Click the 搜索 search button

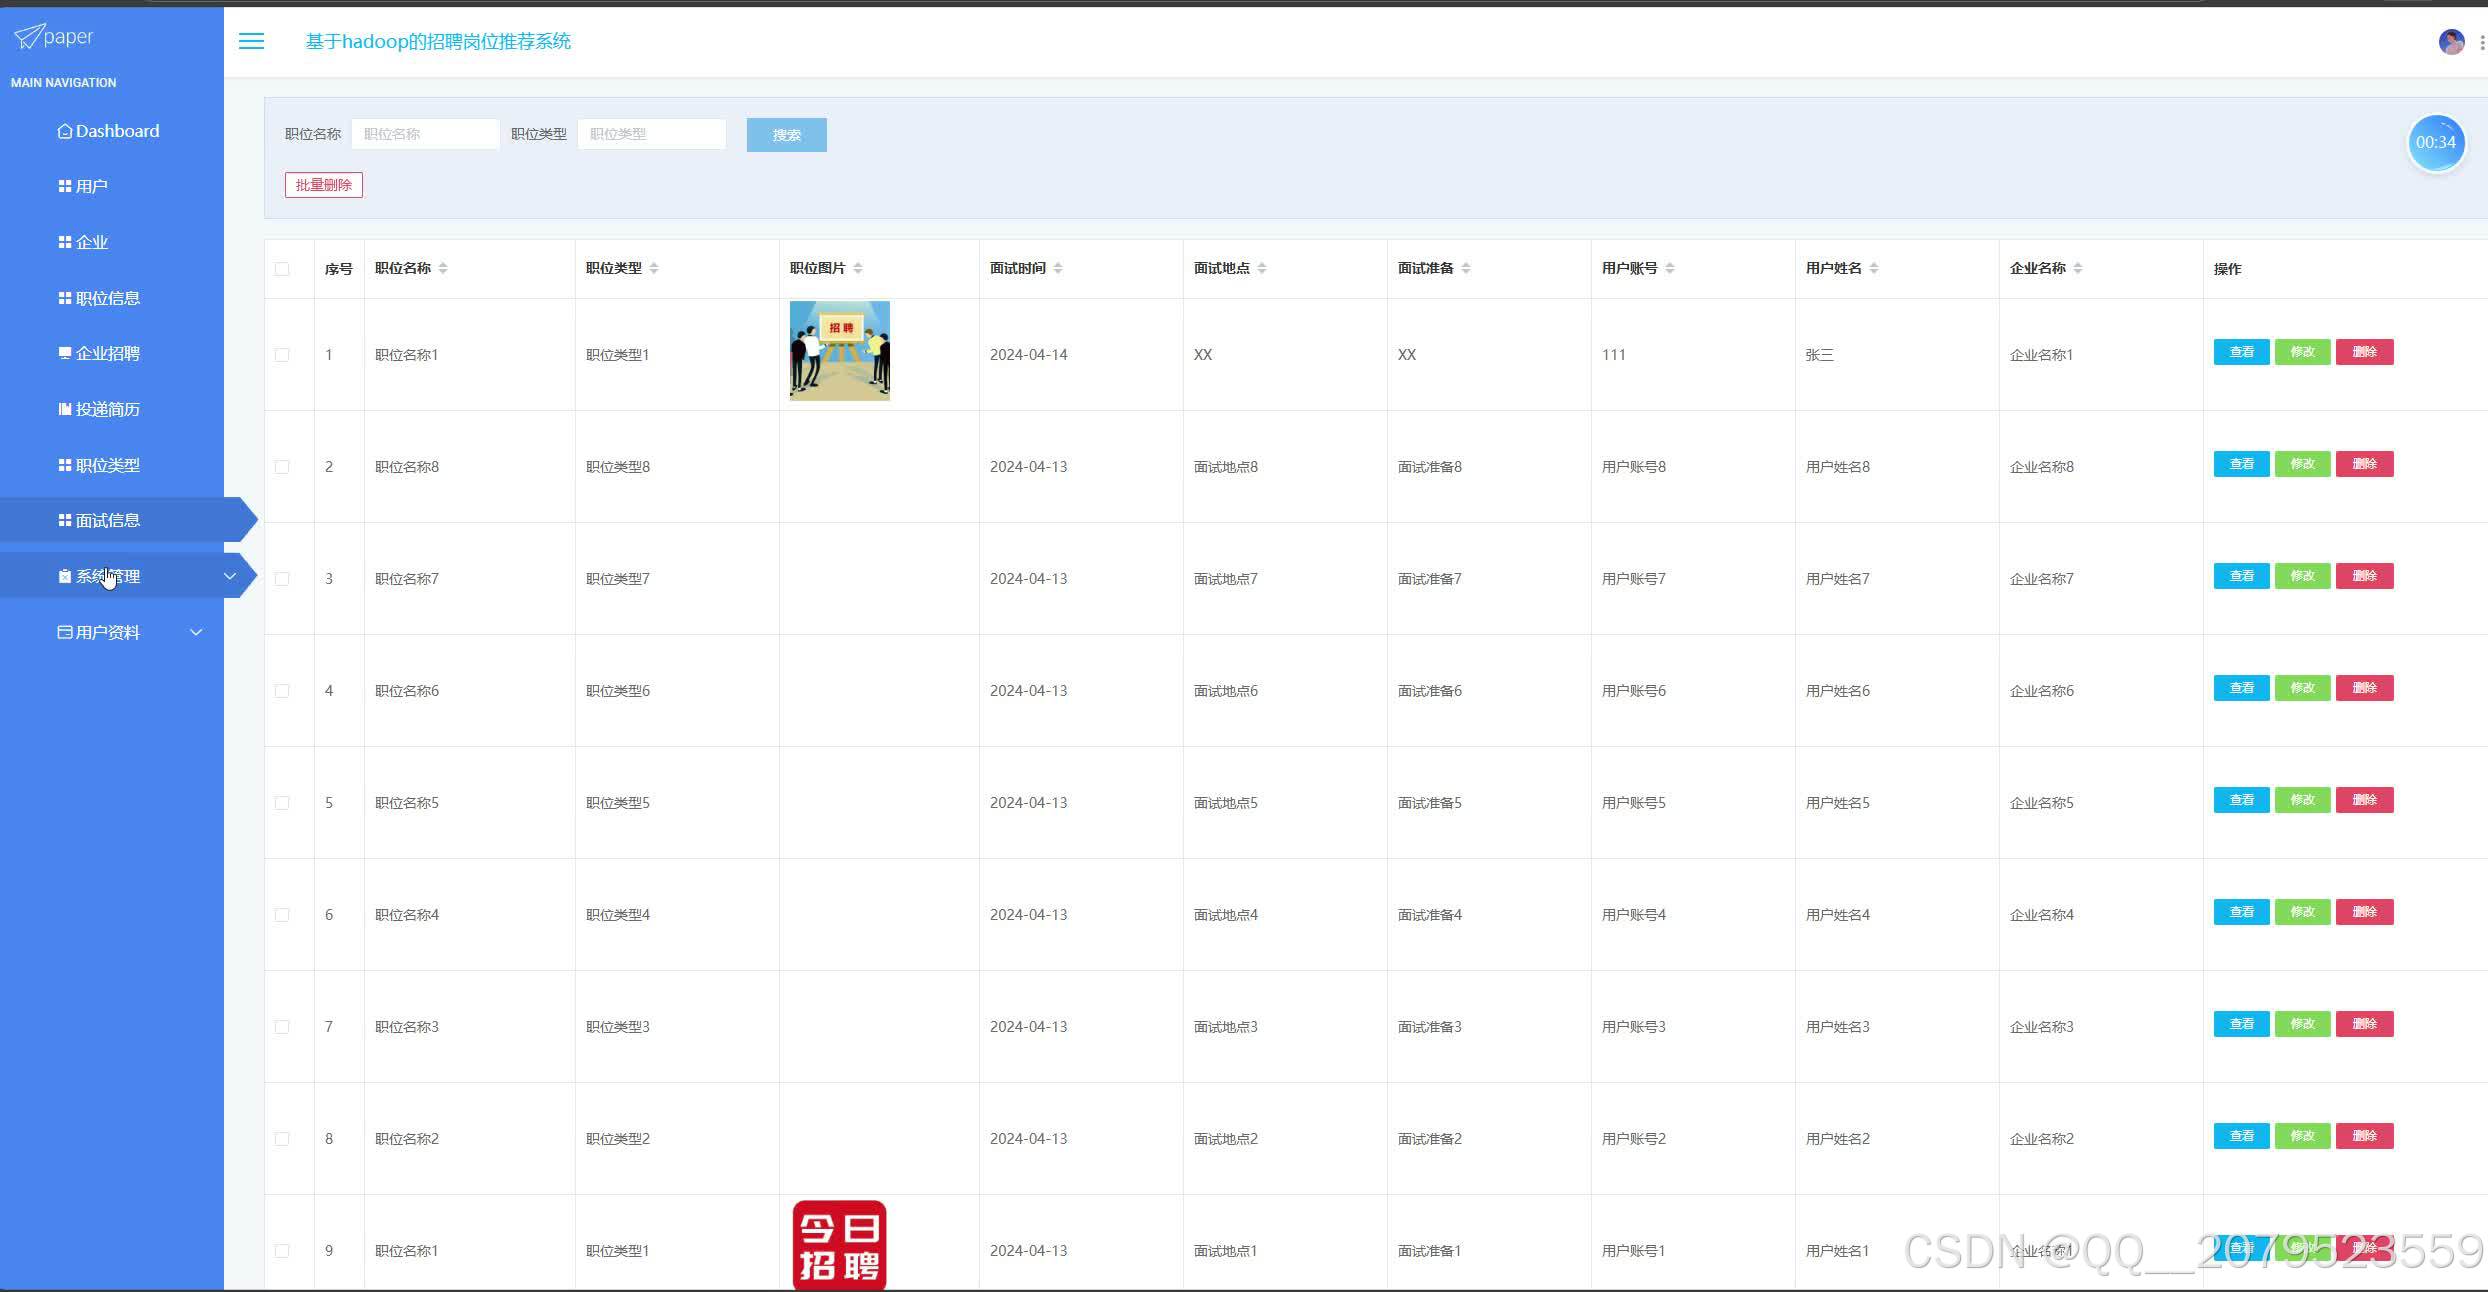coord(786,135)
